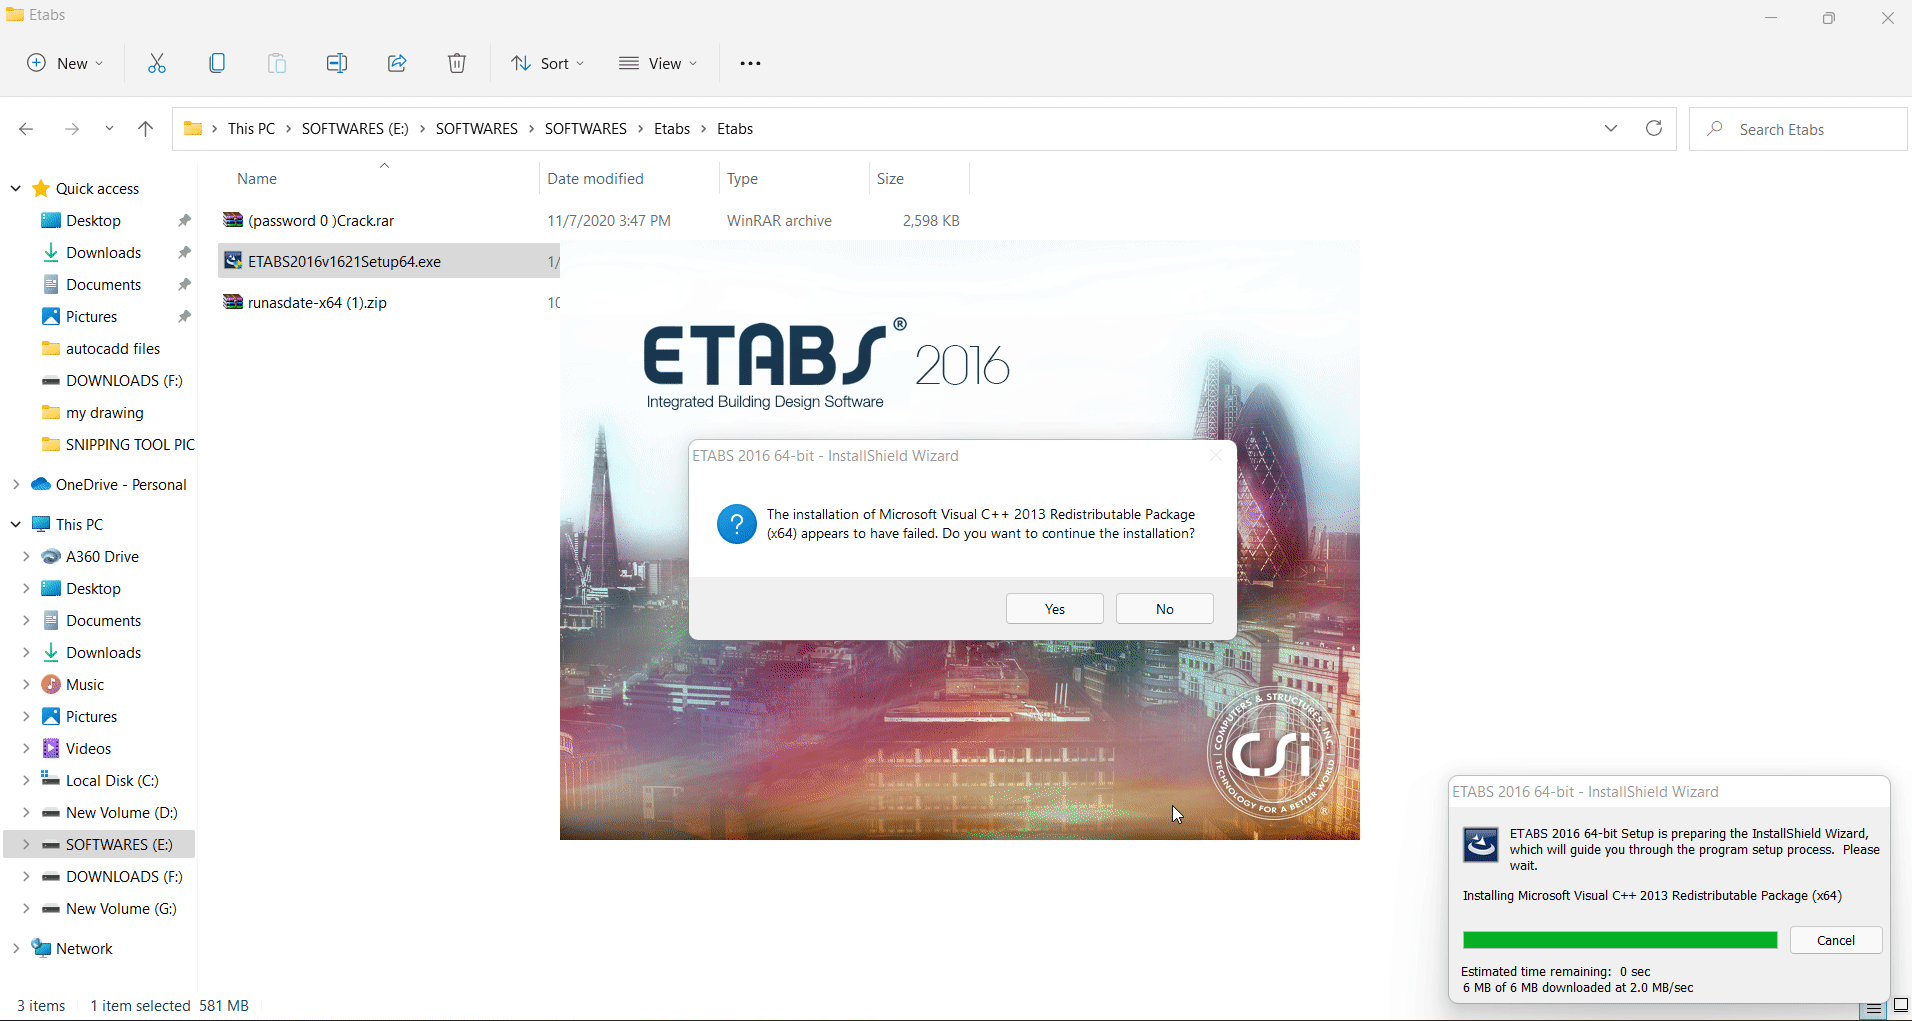Image resolution: width=1912 pixels, height=1021 pixels.
Task: Click the WinRAR archive type cell
Action: [x=779, y=220]
